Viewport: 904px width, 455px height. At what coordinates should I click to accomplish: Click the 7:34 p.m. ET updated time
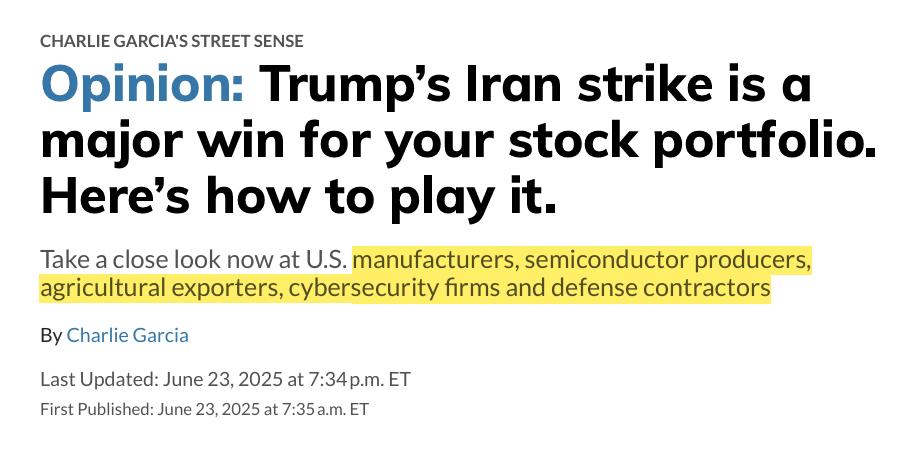[x=360, y=380]
